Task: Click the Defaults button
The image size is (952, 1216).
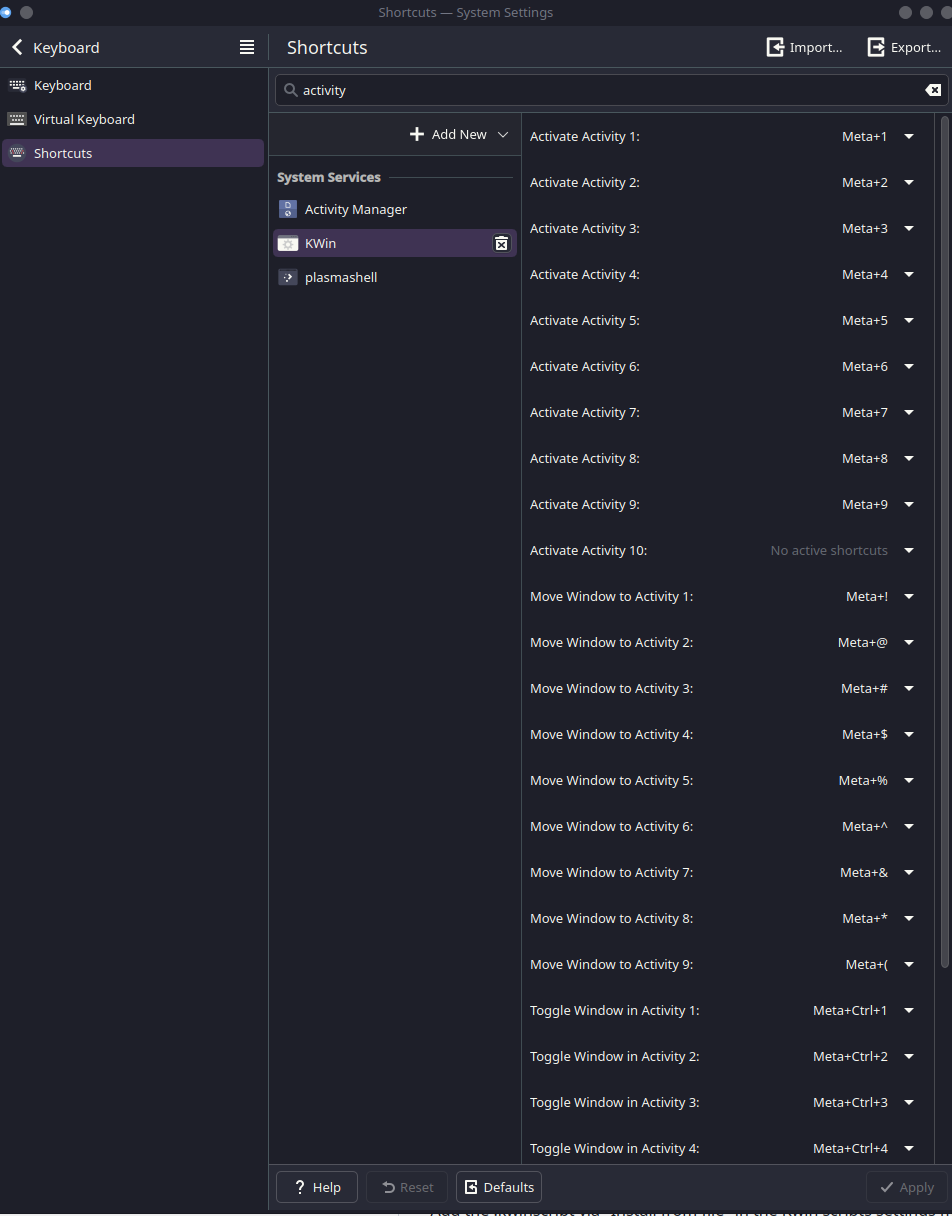Action: 499,1187
